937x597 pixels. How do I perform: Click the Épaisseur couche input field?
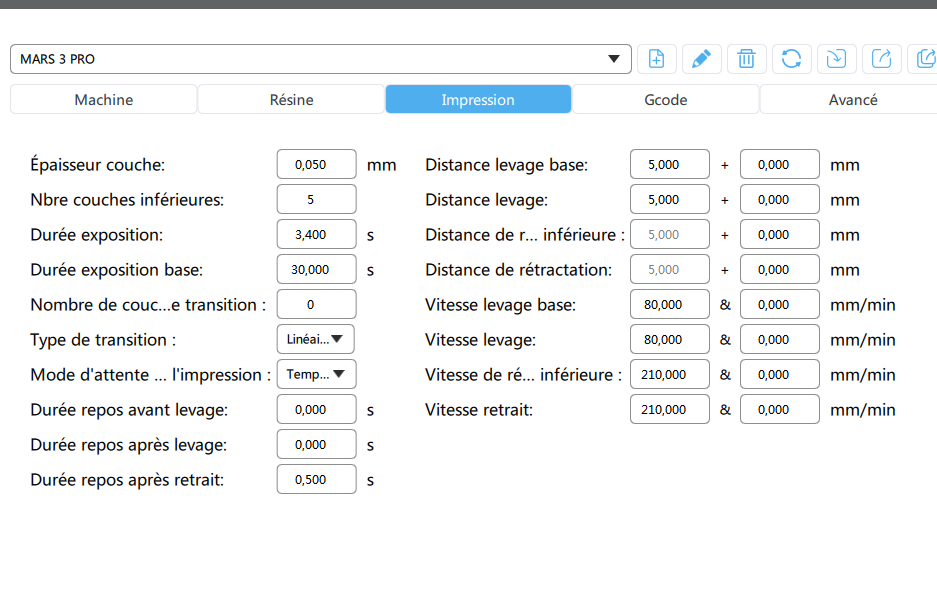pyautogui.click(x=316, y=165)
